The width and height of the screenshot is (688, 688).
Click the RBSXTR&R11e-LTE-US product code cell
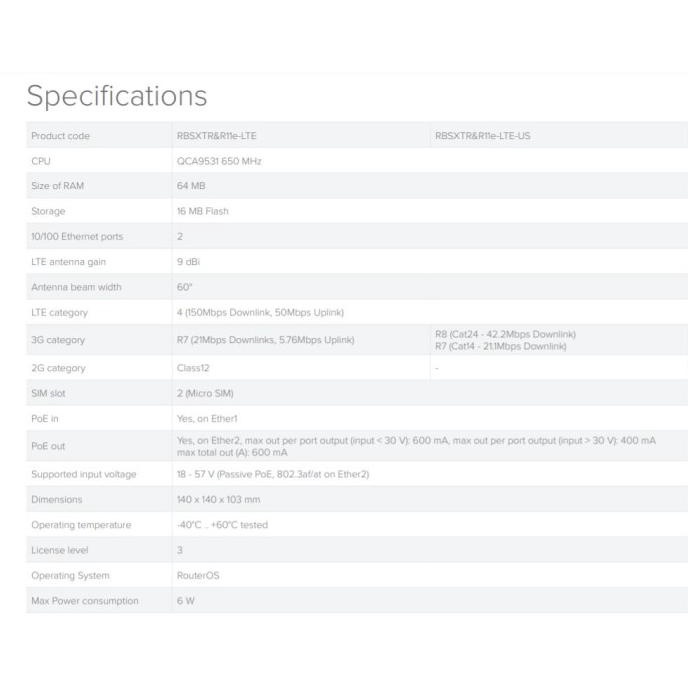[483, 136]
